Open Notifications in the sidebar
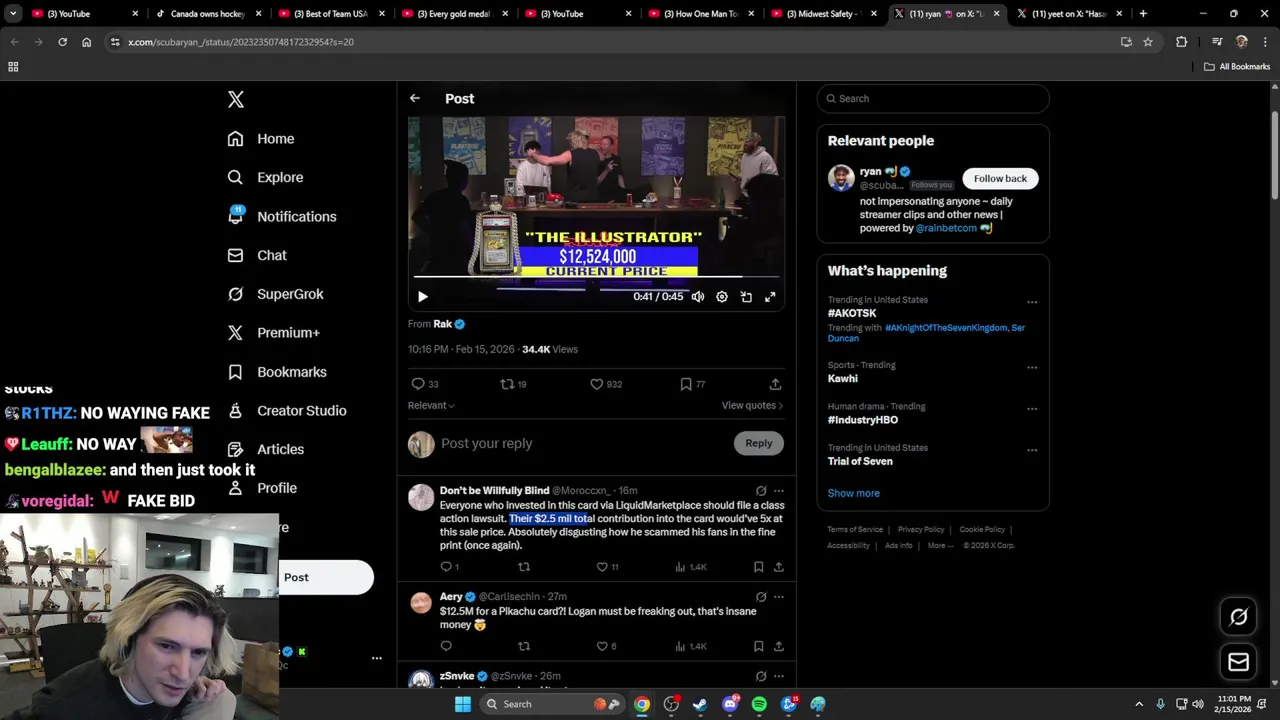The image size is (1280, 720). pos(282,216)
